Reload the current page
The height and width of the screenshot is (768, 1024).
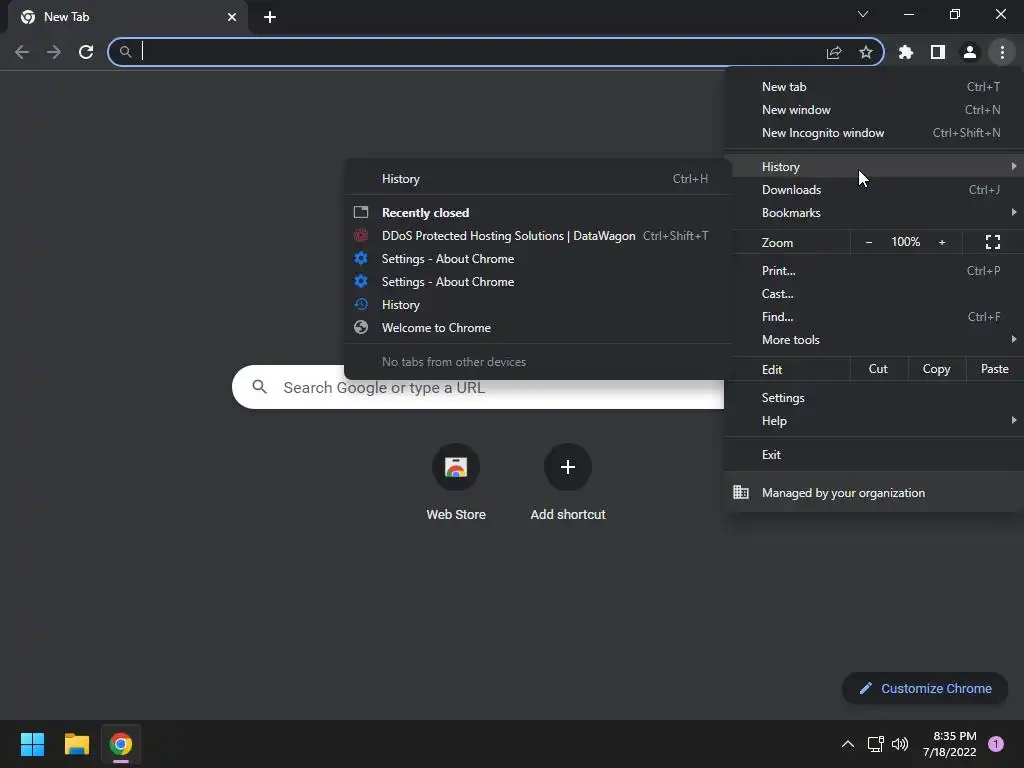(86, 52)
